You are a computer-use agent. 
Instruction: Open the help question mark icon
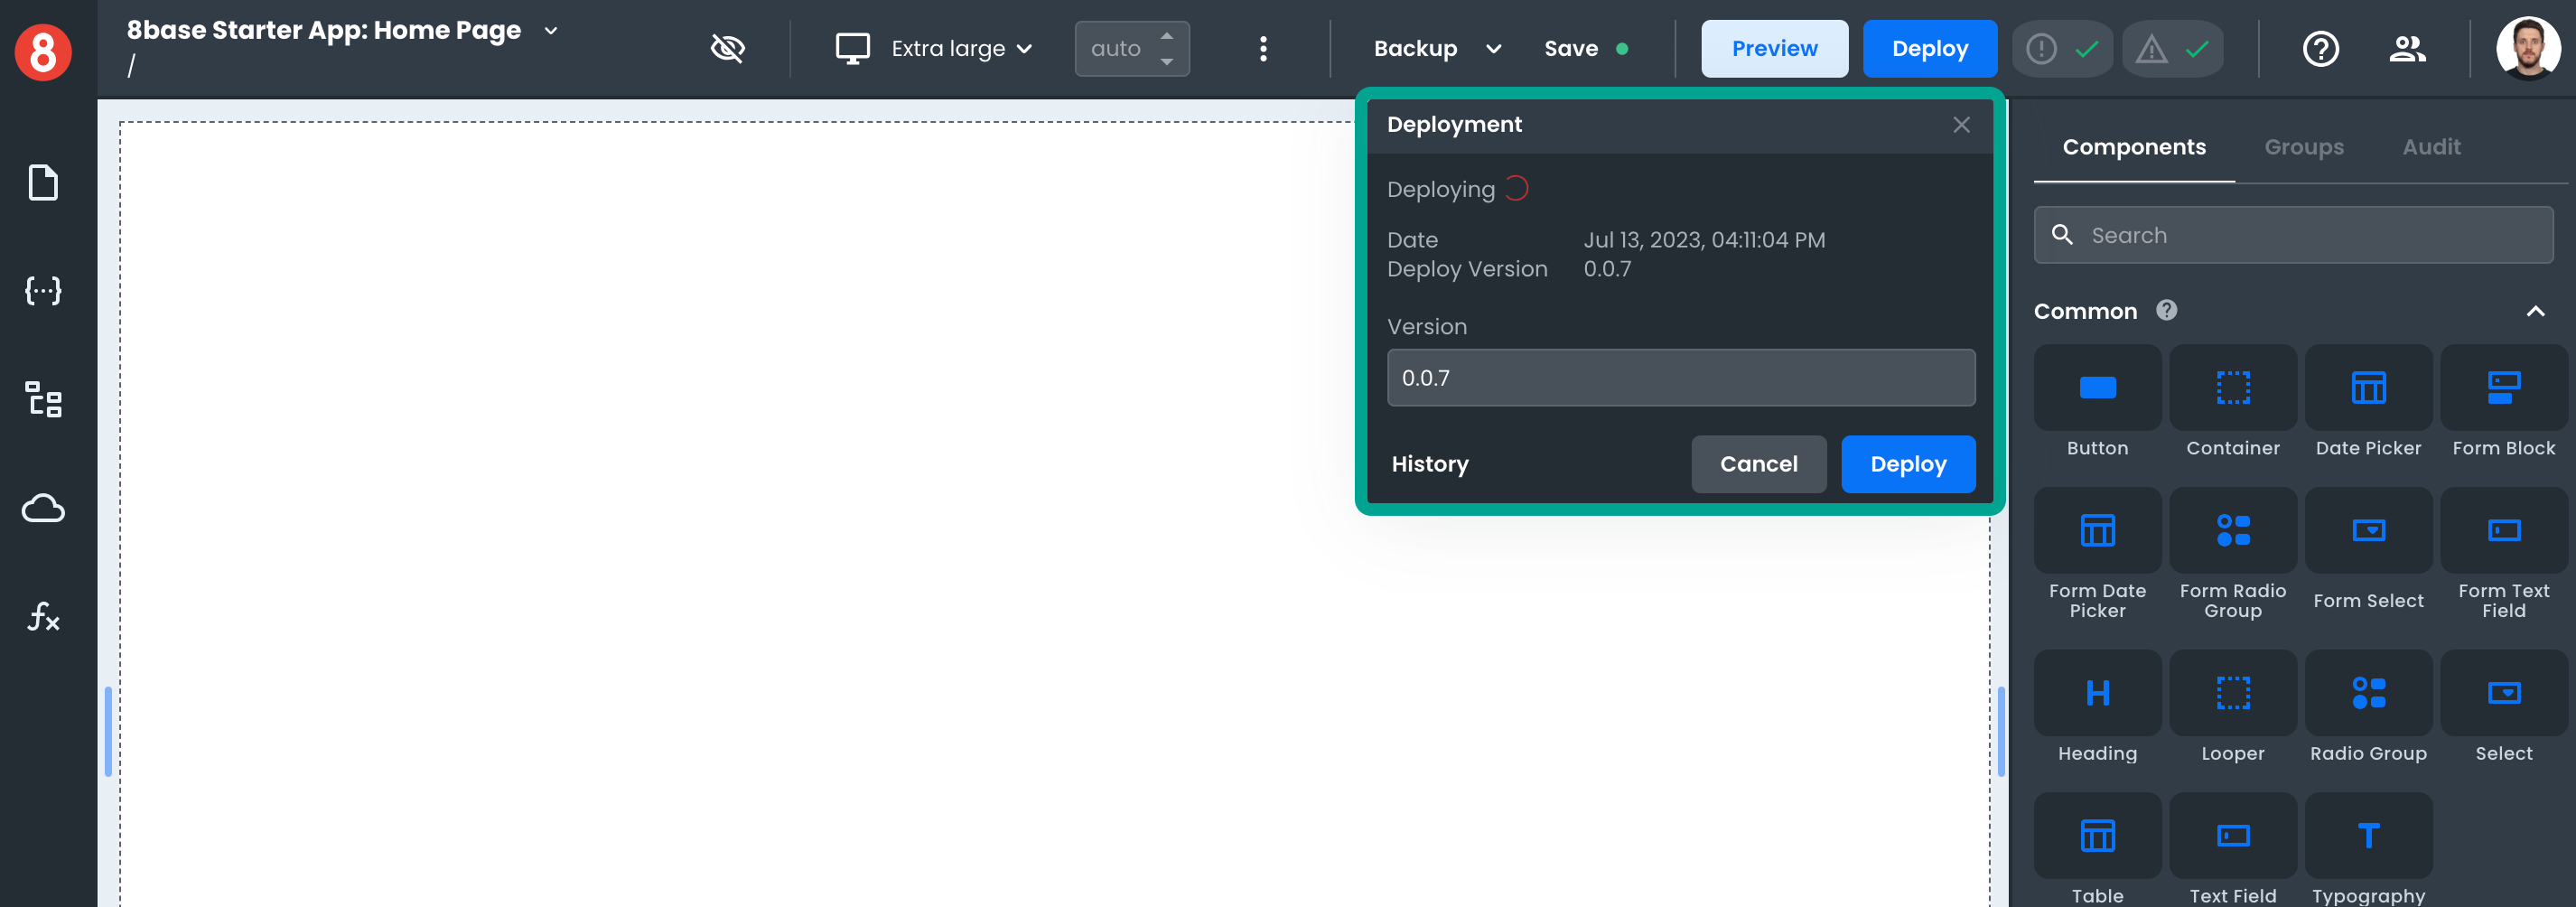pyautogui.click(x=2320, y=49)
